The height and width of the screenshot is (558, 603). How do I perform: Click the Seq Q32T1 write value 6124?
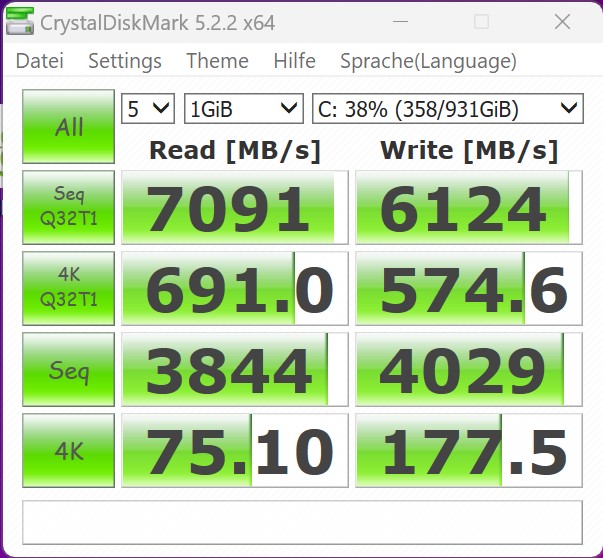point(469,208)
